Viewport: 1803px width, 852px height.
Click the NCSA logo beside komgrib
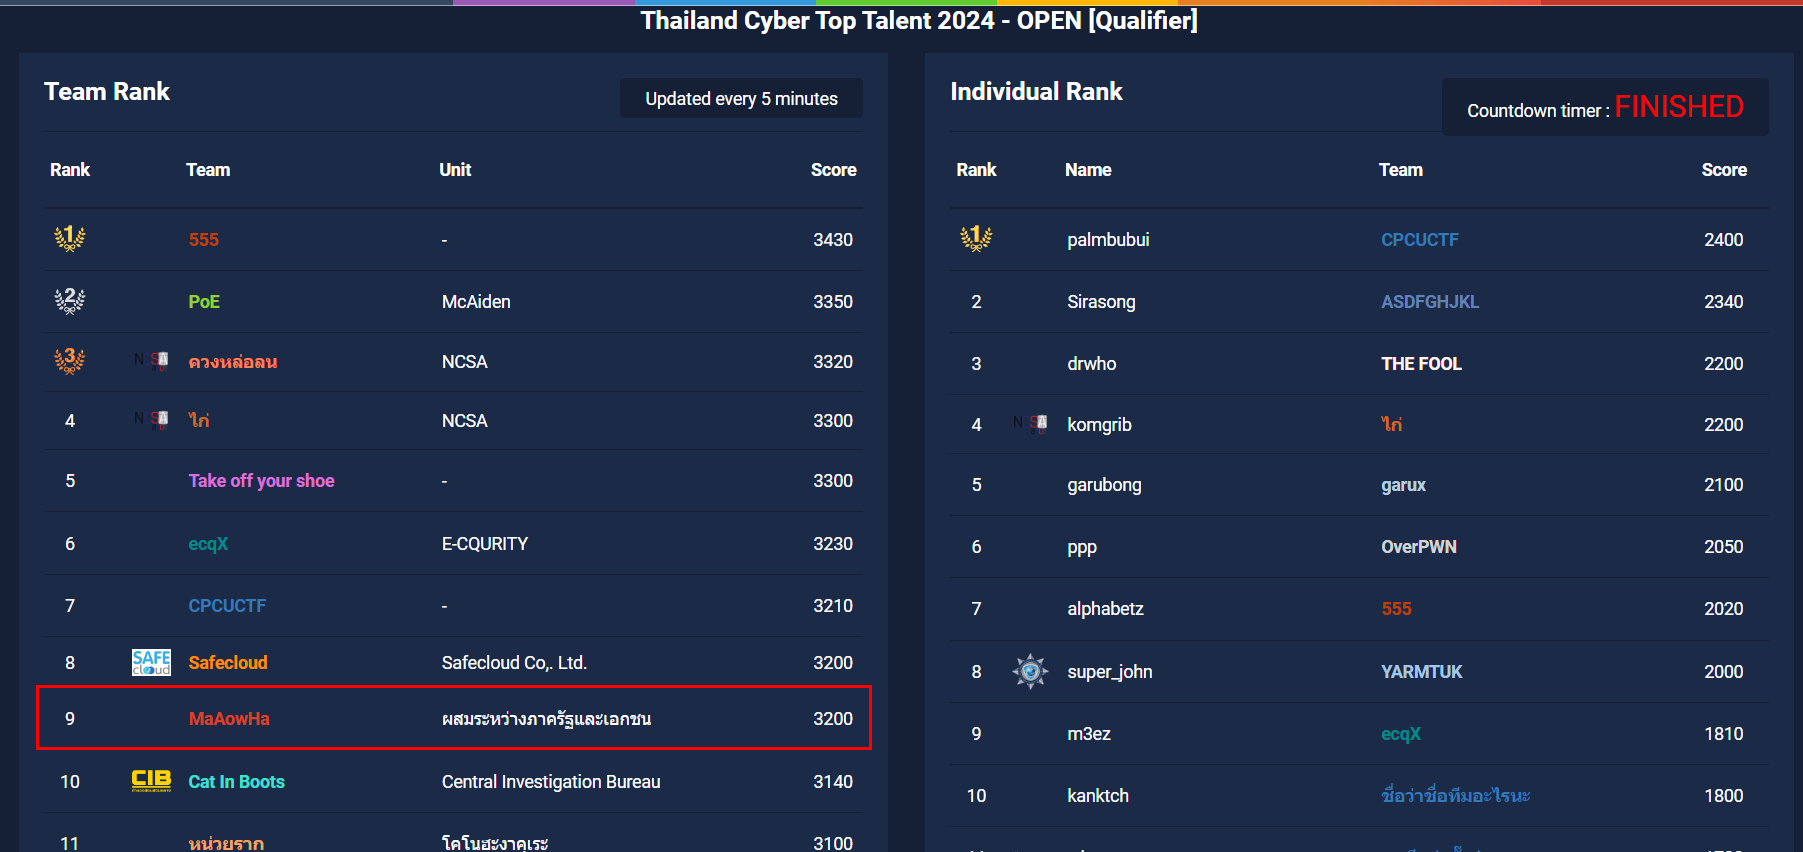click(x=1030, y=423)
